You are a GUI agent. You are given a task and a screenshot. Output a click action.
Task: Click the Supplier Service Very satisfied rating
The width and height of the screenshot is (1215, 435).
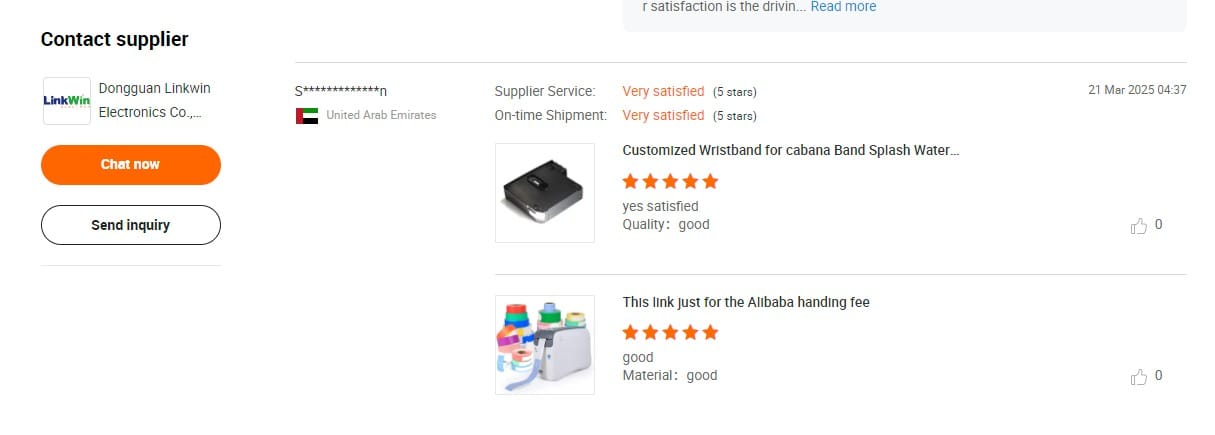point(663,91)
